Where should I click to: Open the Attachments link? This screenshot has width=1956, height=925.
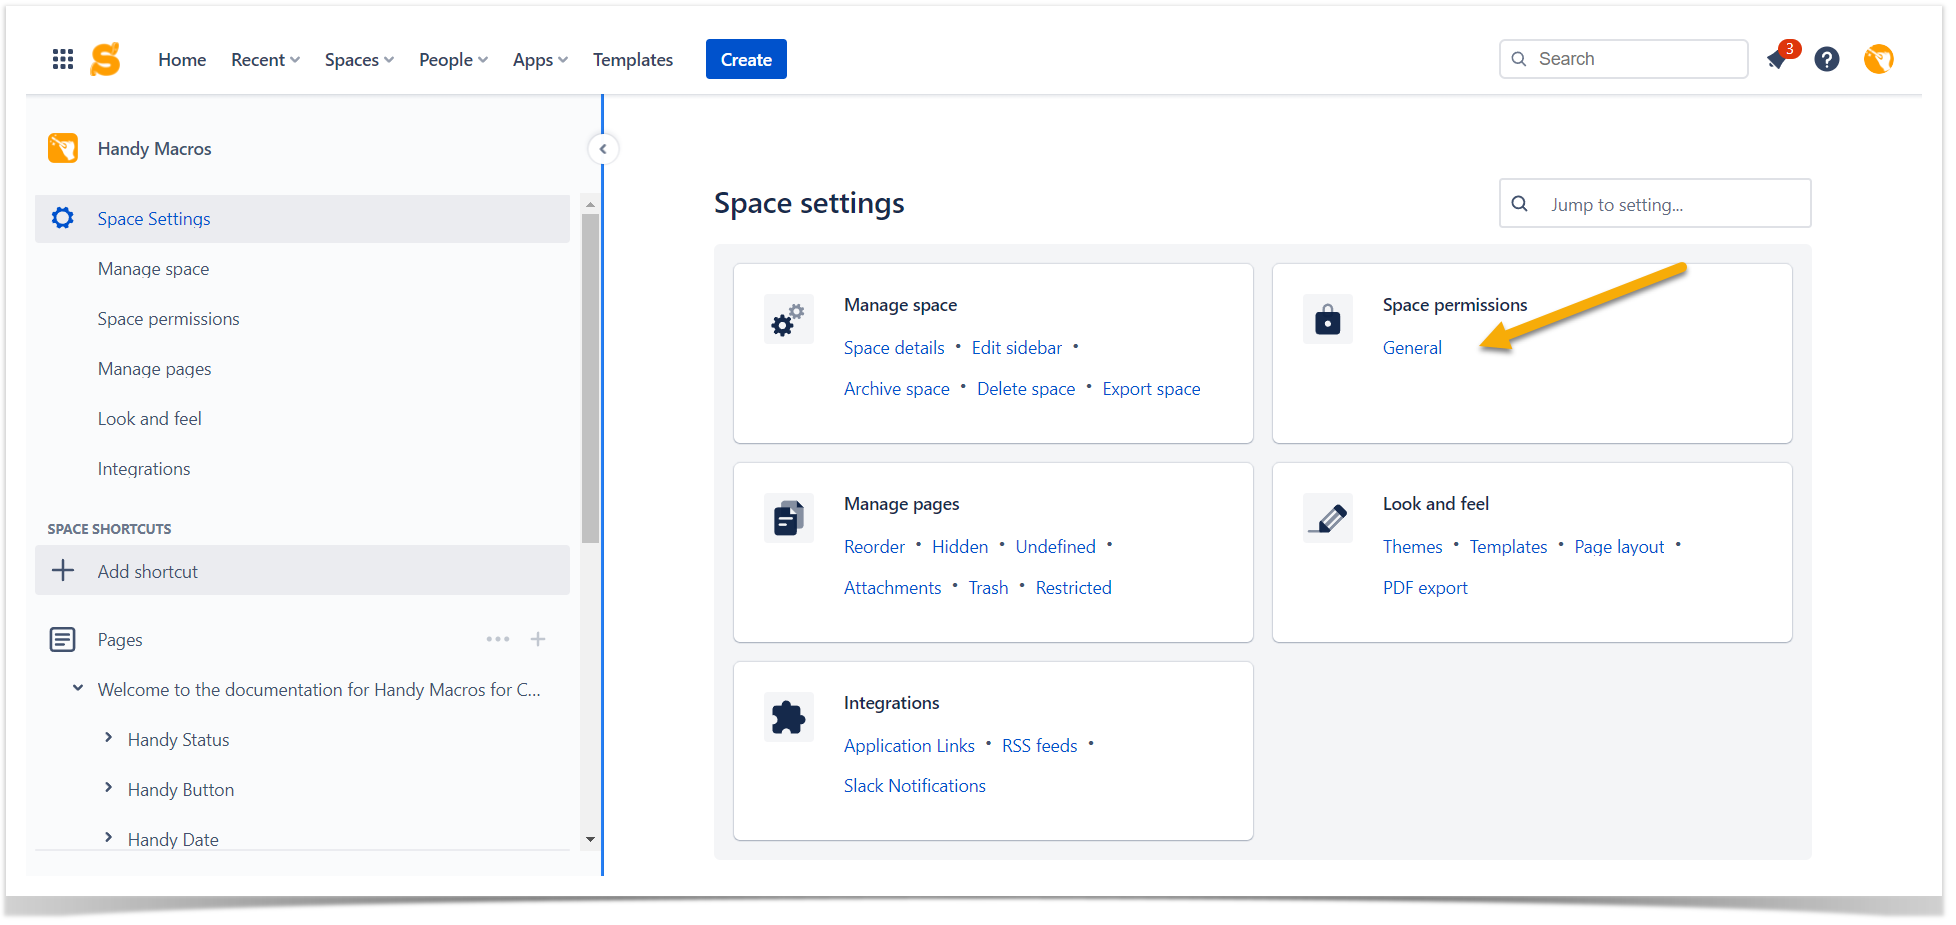[x=893, y=588]
